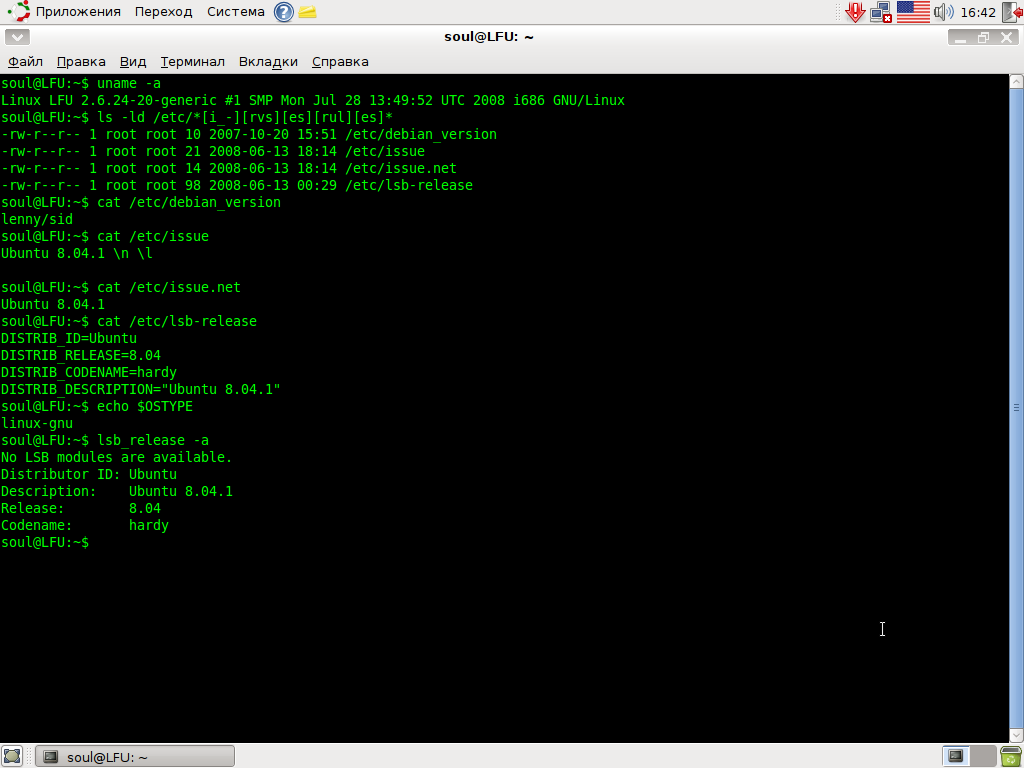Open the Терминал menu
Image resolution: width=1024 pixels, height=768 pixels.
[x=193, y=61]
